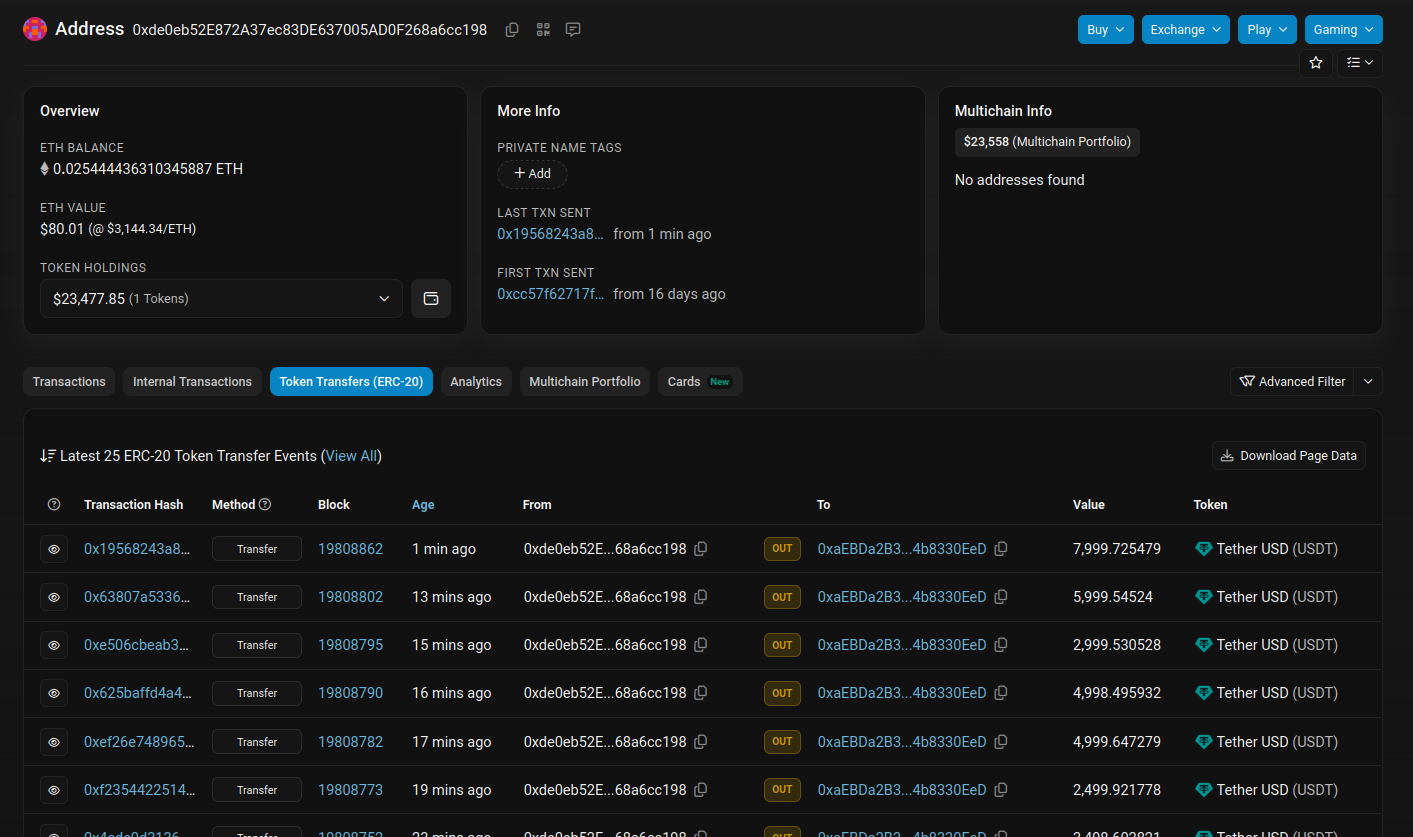The width and height of the screenshot is (1413, 837).
Task: Open the Multichain Portfolio tab
Action: (585, 382)
